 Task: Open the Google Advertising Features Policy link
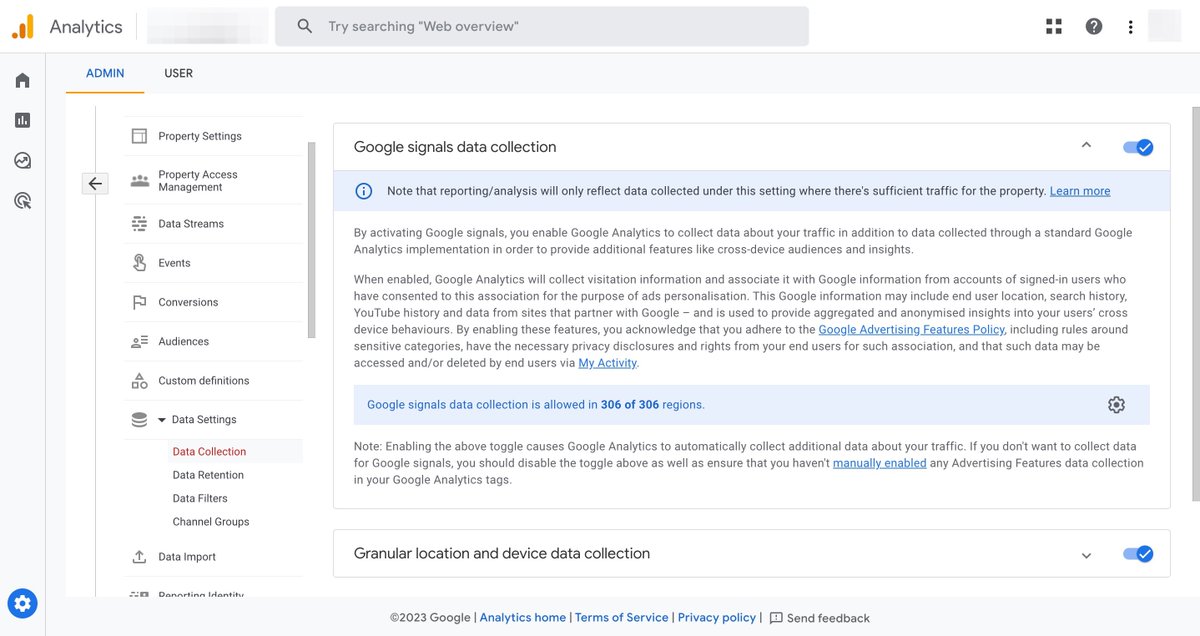pos(910,329)
